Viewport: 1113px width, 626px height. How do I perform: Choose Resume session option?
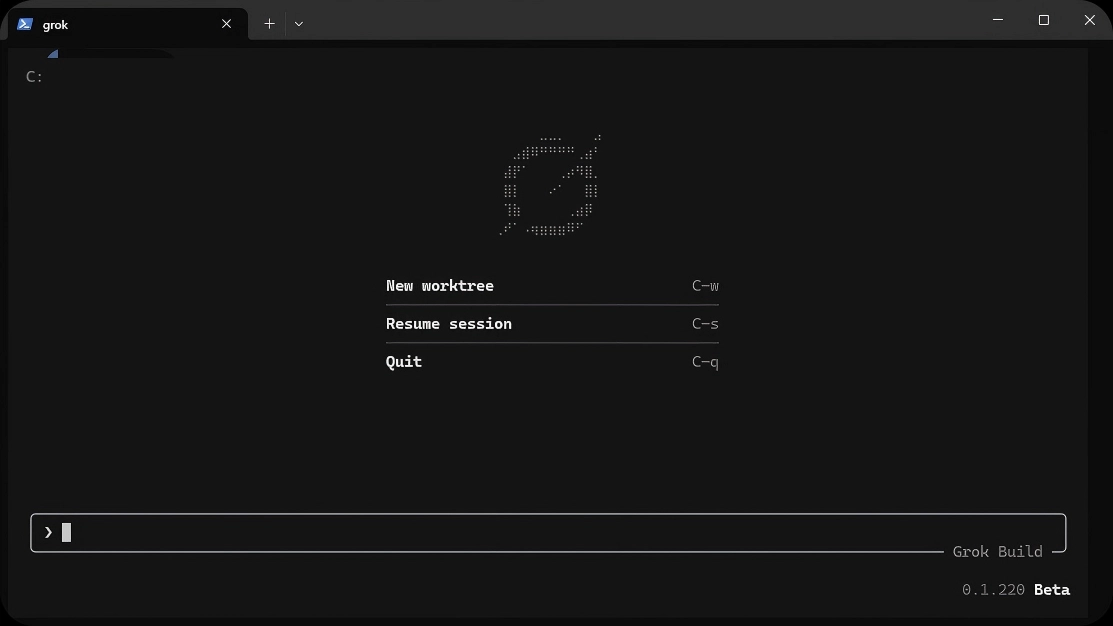pyautogui.click(x=552, y=324)
